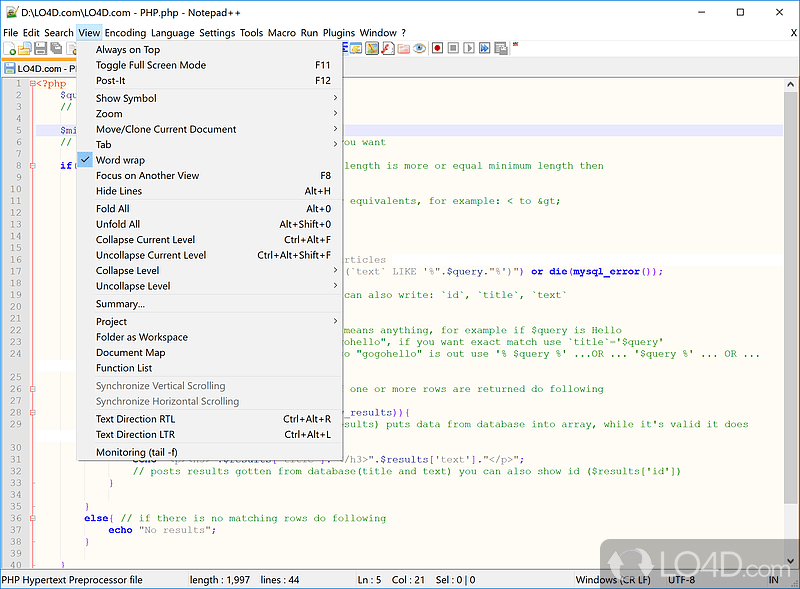Select the LO4D.com PHP.php document tab
The image size is (800, 589).
[40, 68]
